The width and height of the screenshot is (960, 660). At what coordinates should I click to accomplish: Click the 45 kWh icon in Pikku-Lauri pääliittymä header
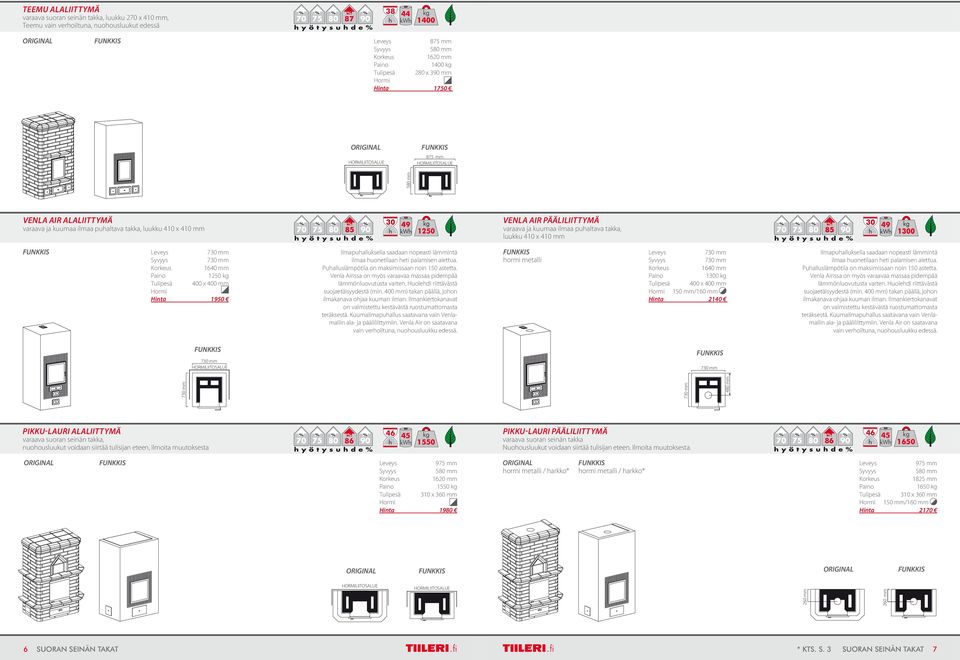(885, 438)
